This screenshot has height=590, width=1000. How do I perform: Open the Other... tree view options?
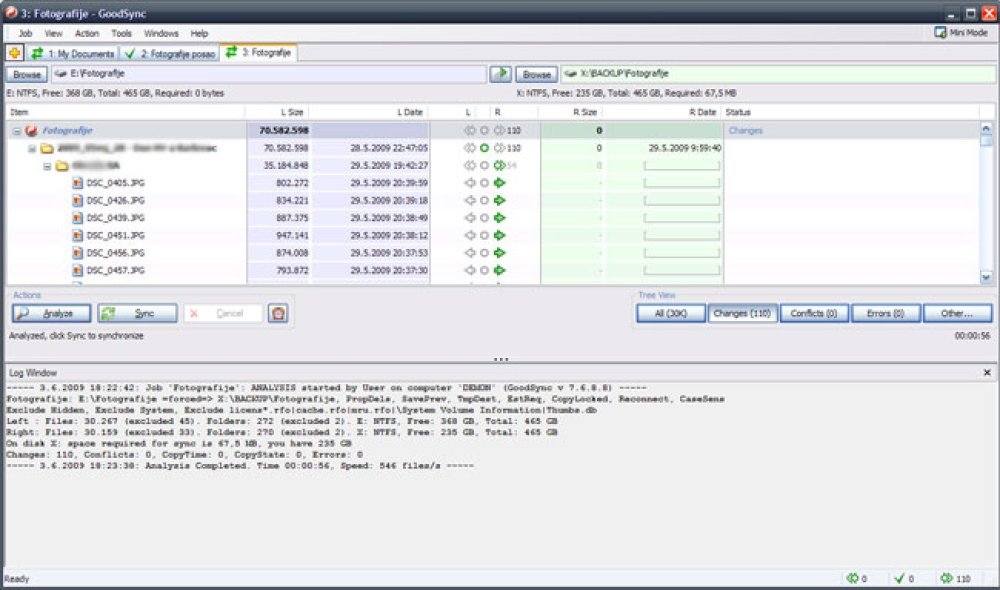pyautogui.click(x=957, y=313)
